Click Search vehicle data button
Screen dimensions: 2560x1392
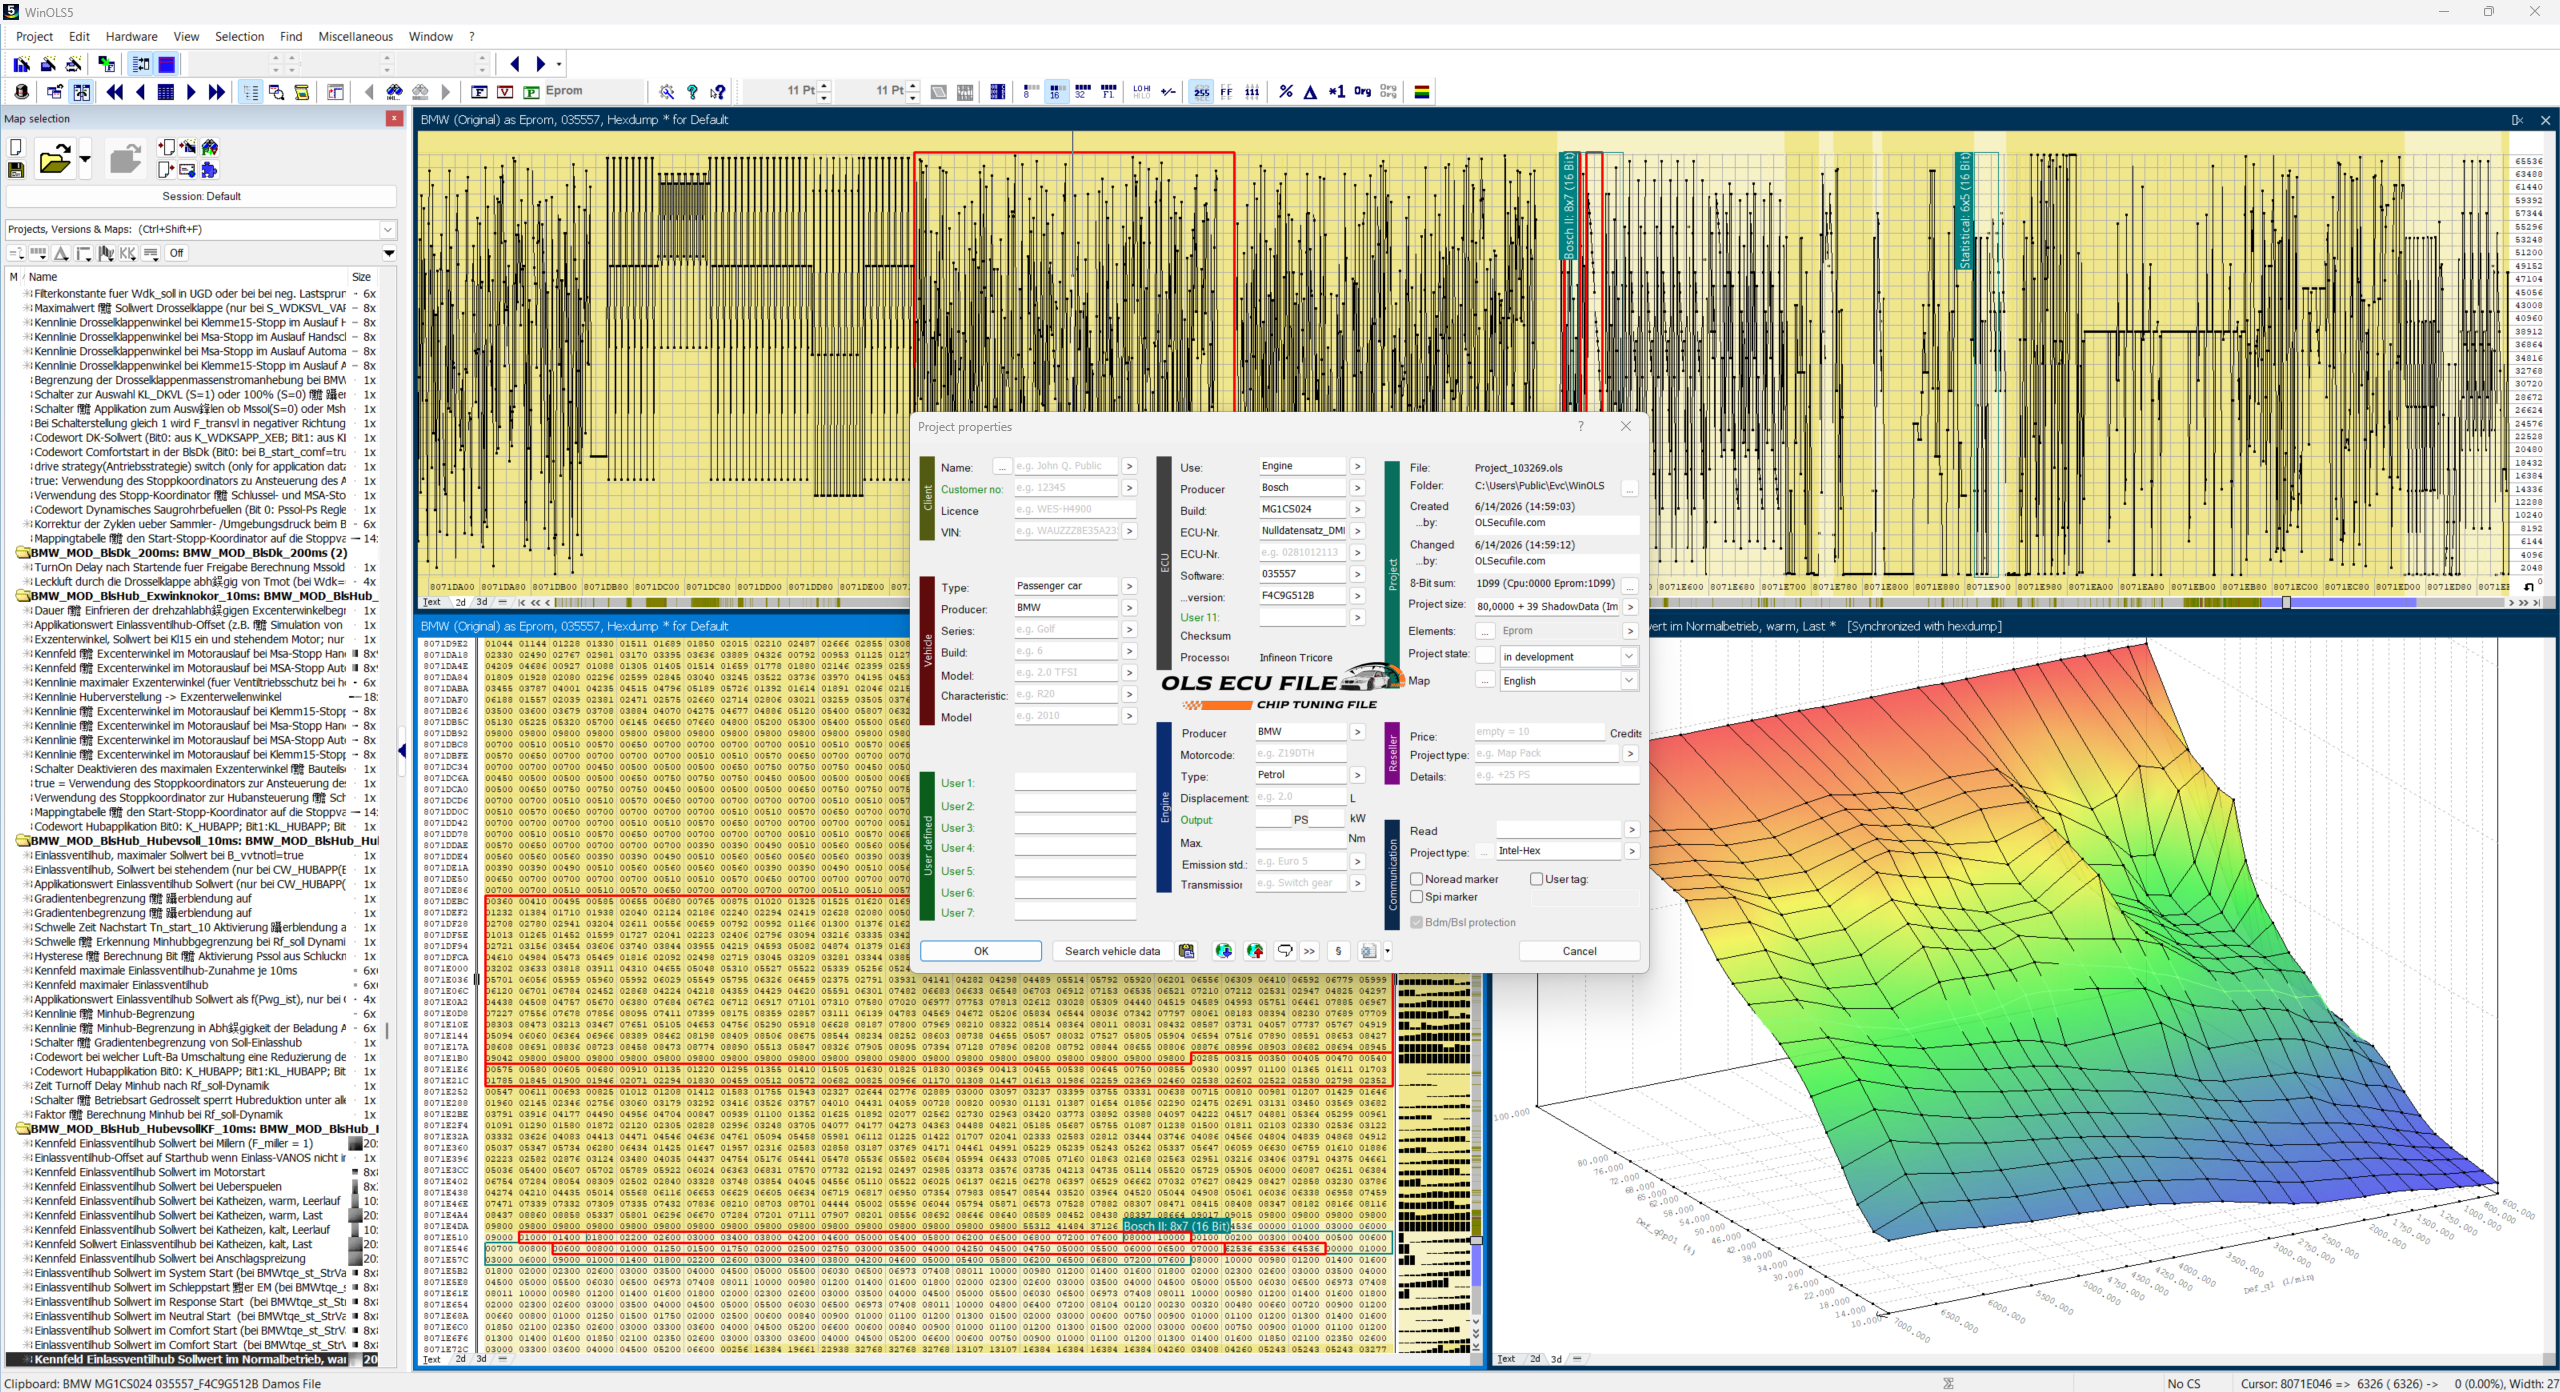click(1112, 951)
